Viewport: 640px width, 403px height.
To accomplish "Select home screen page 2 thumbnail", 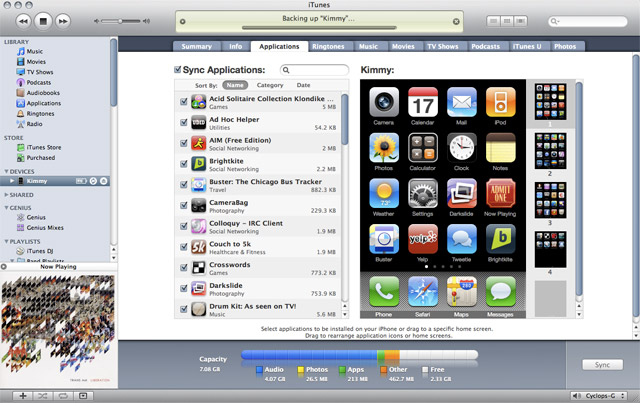I will coord(550,151).
